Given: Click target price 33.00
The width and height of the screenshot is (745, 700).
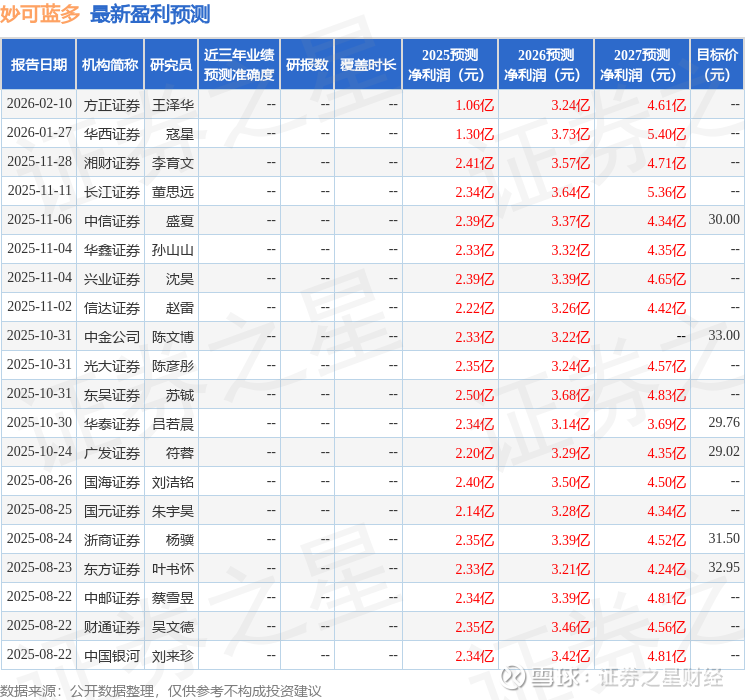Looking at the screenshot, I should 724,336.
